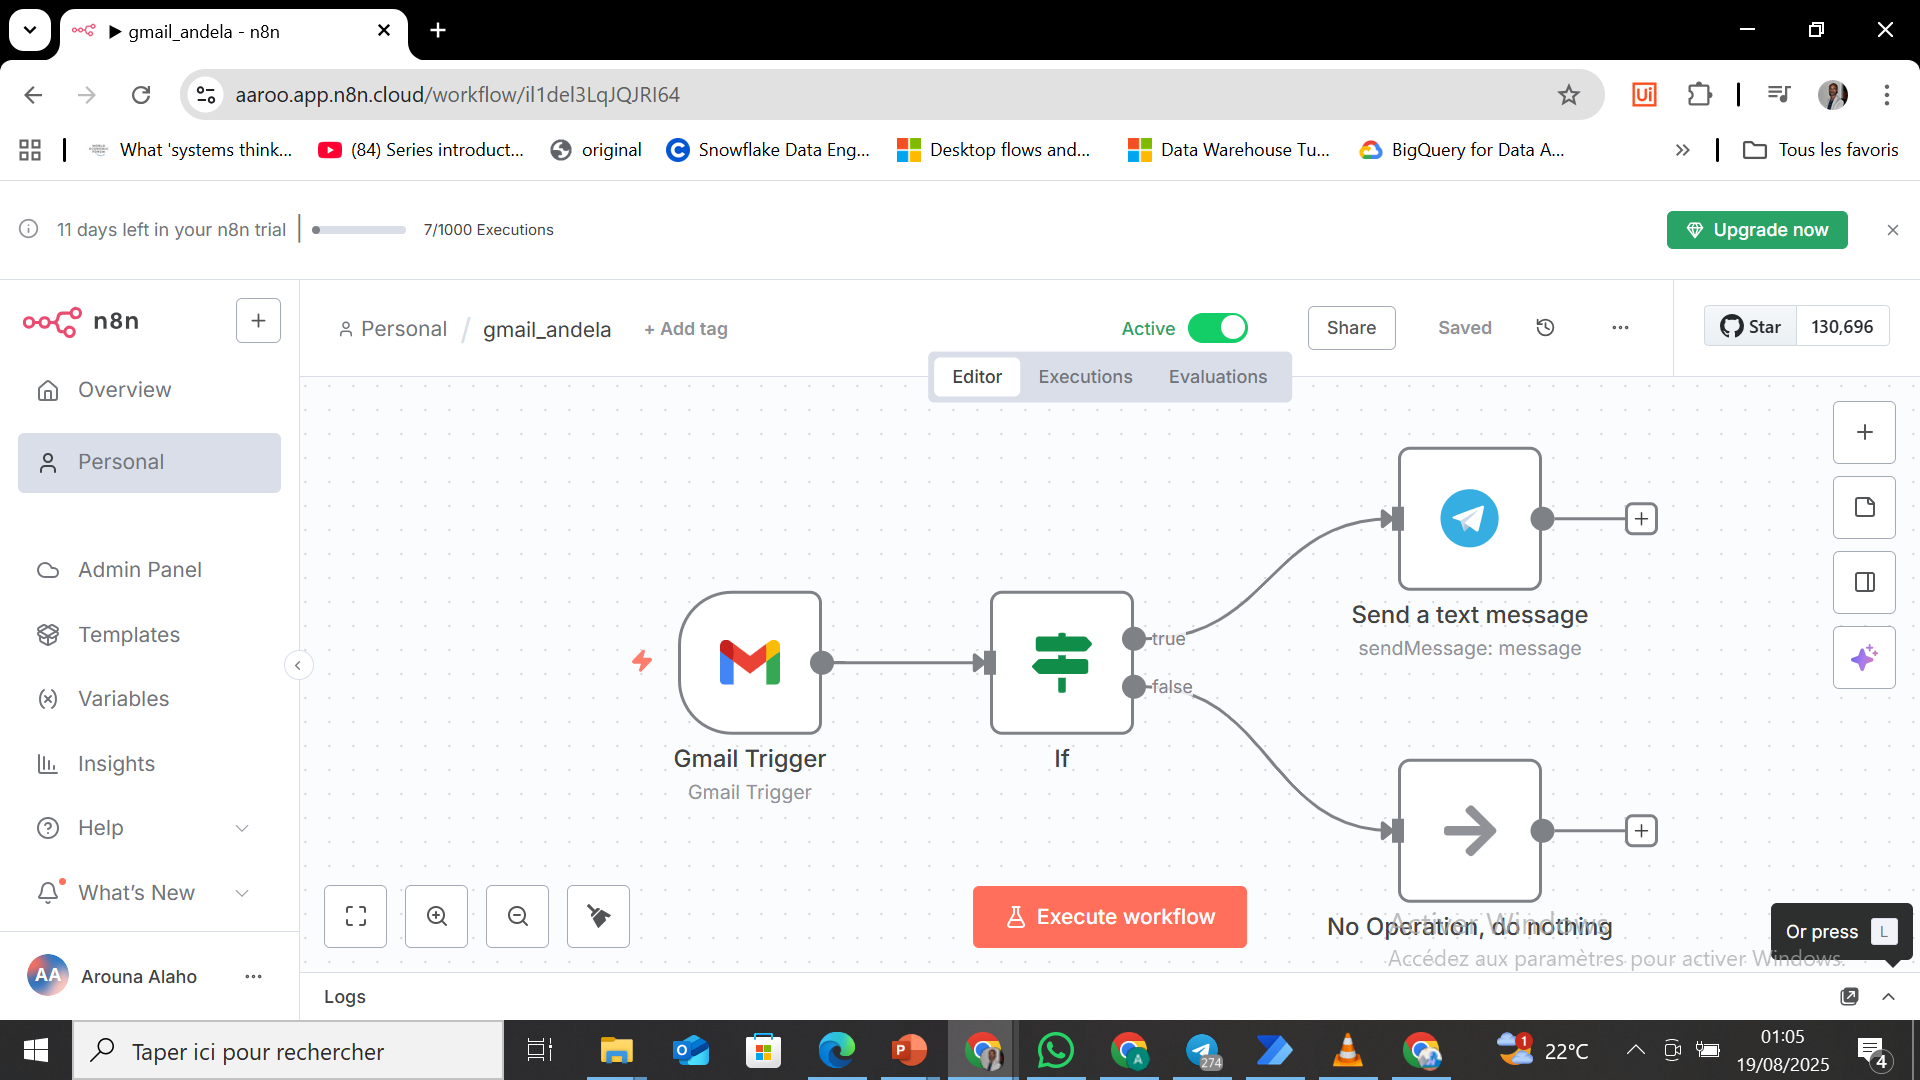1920x1080 pixels.
Task: Expand the logs panel chevron
Action: 1888,996
